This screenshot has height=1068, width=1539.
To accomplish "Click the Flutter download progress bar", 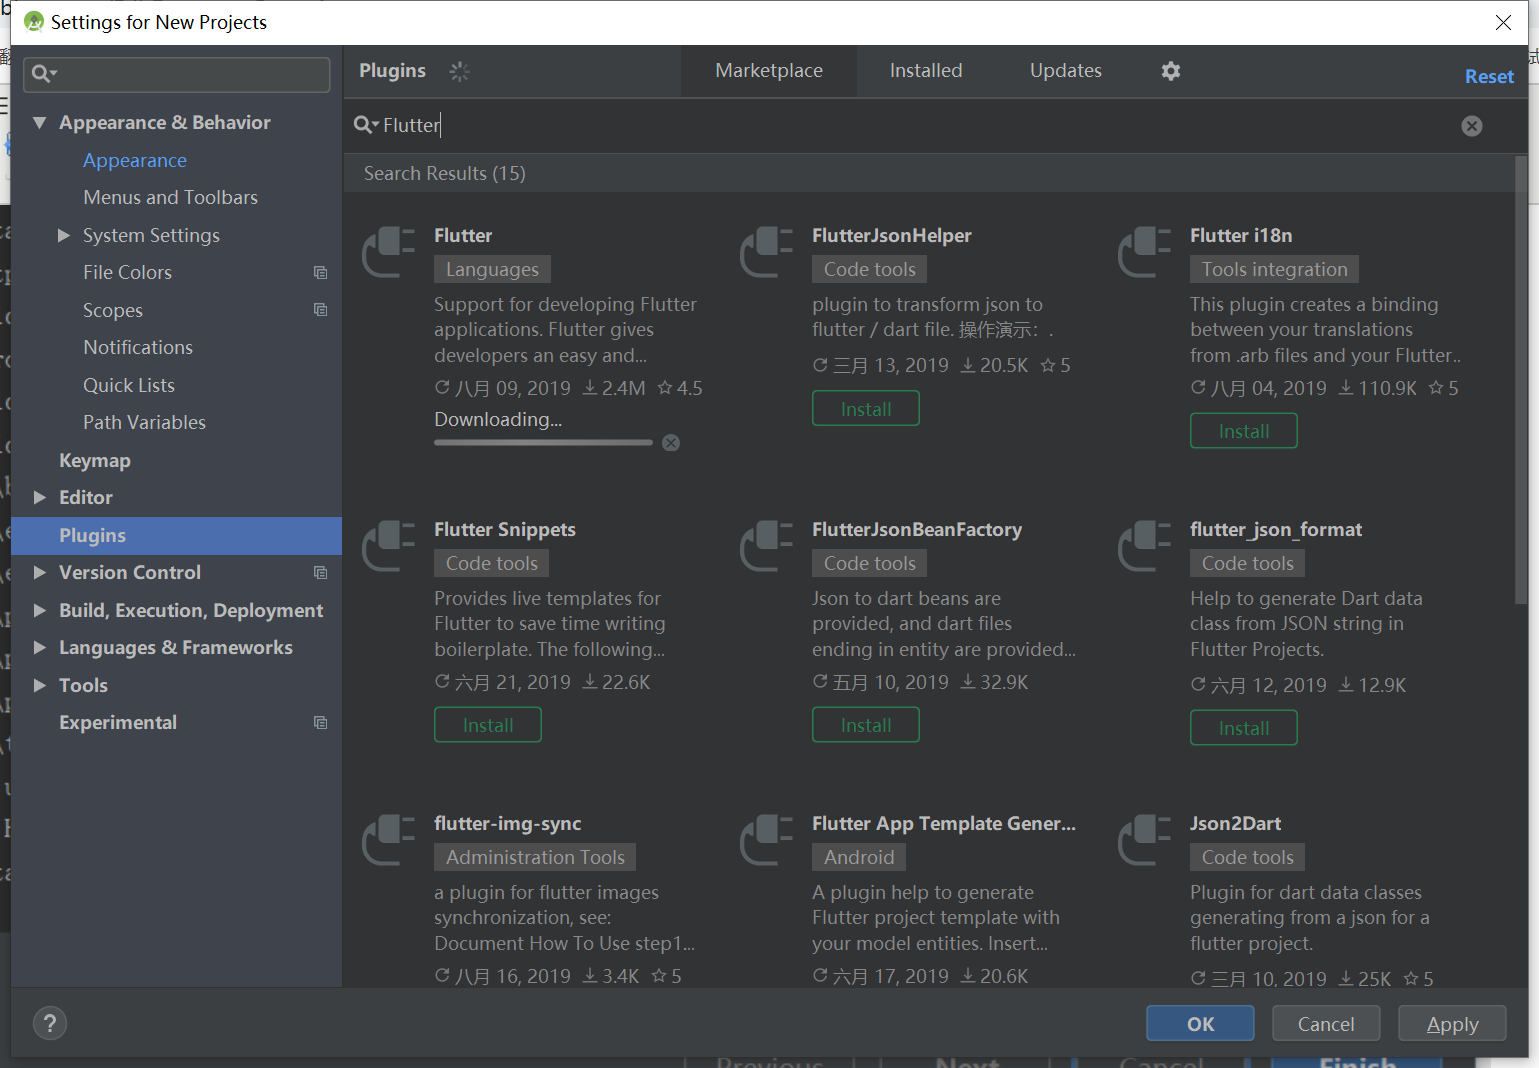I will coord(543,443).
